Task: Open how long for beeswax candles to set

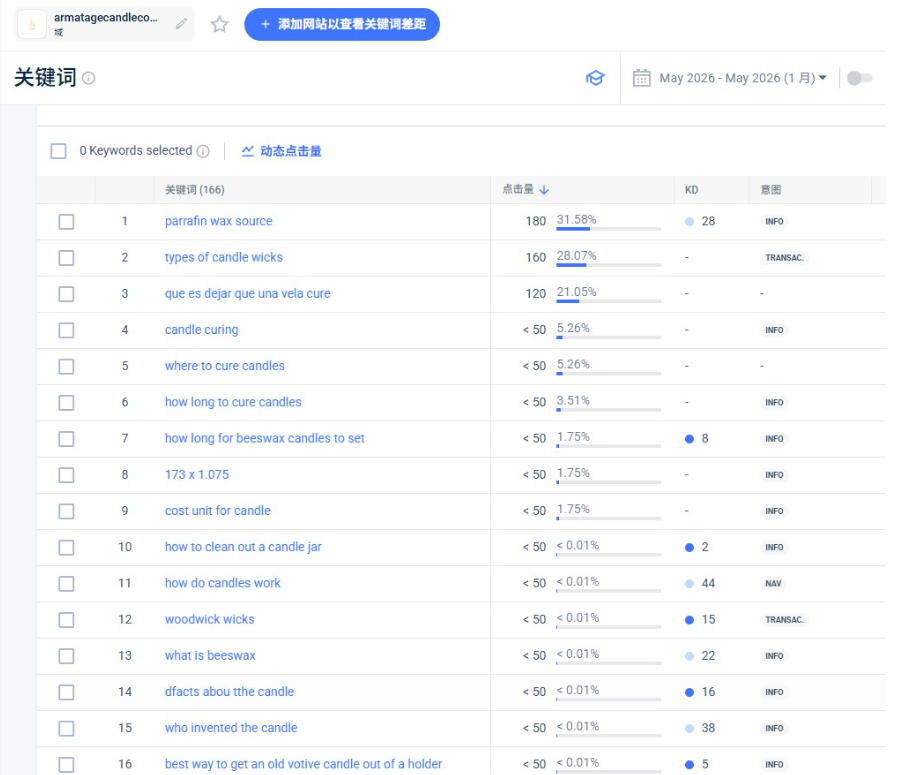Action: tap(265, 438)
